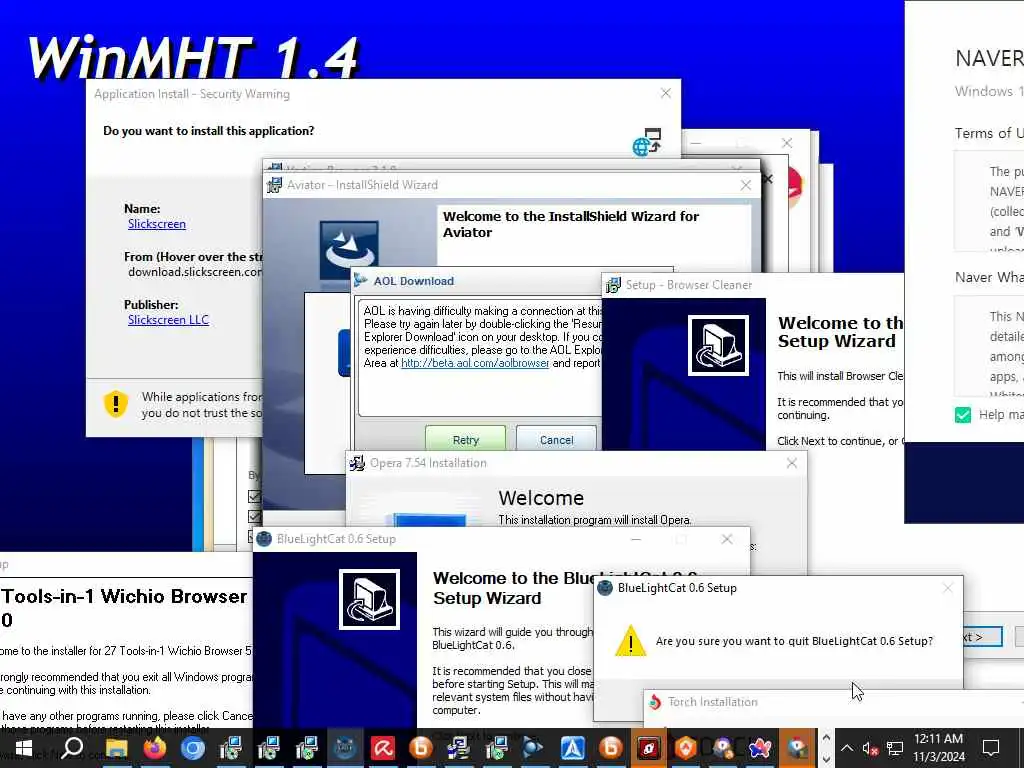The image size is (1024, 768).
Task: Open the notification center icon
Action: (991, 748)
